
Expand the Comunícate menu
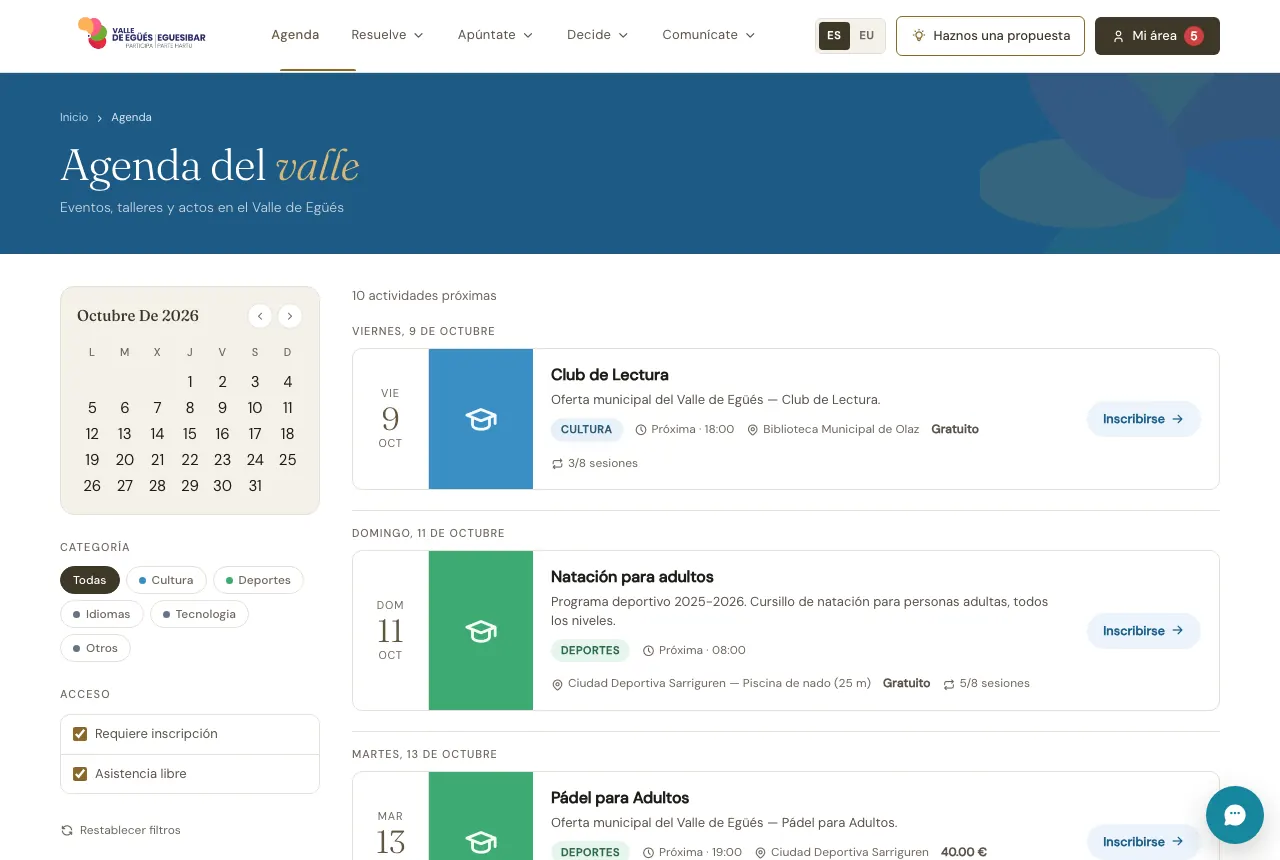(x=709, y=35)
